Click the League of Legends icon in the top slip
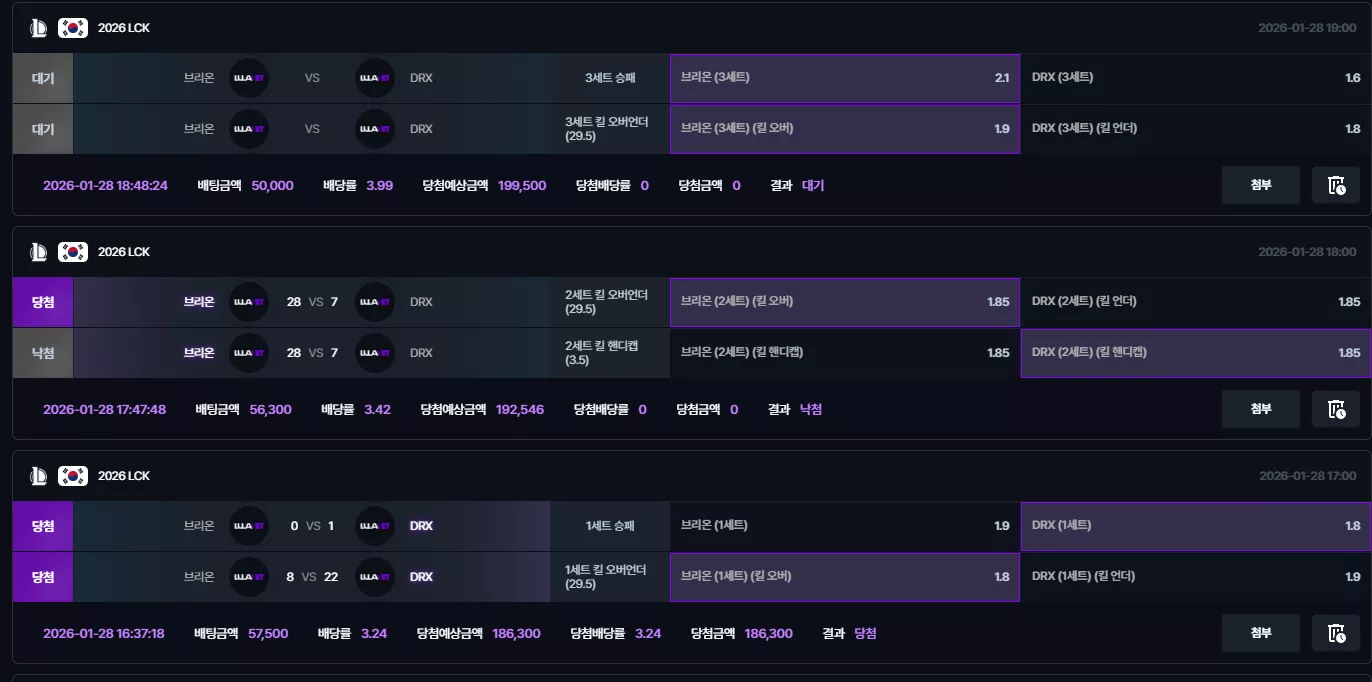The width and height of the screenshot is (1372, 682). tap(39, 28)
